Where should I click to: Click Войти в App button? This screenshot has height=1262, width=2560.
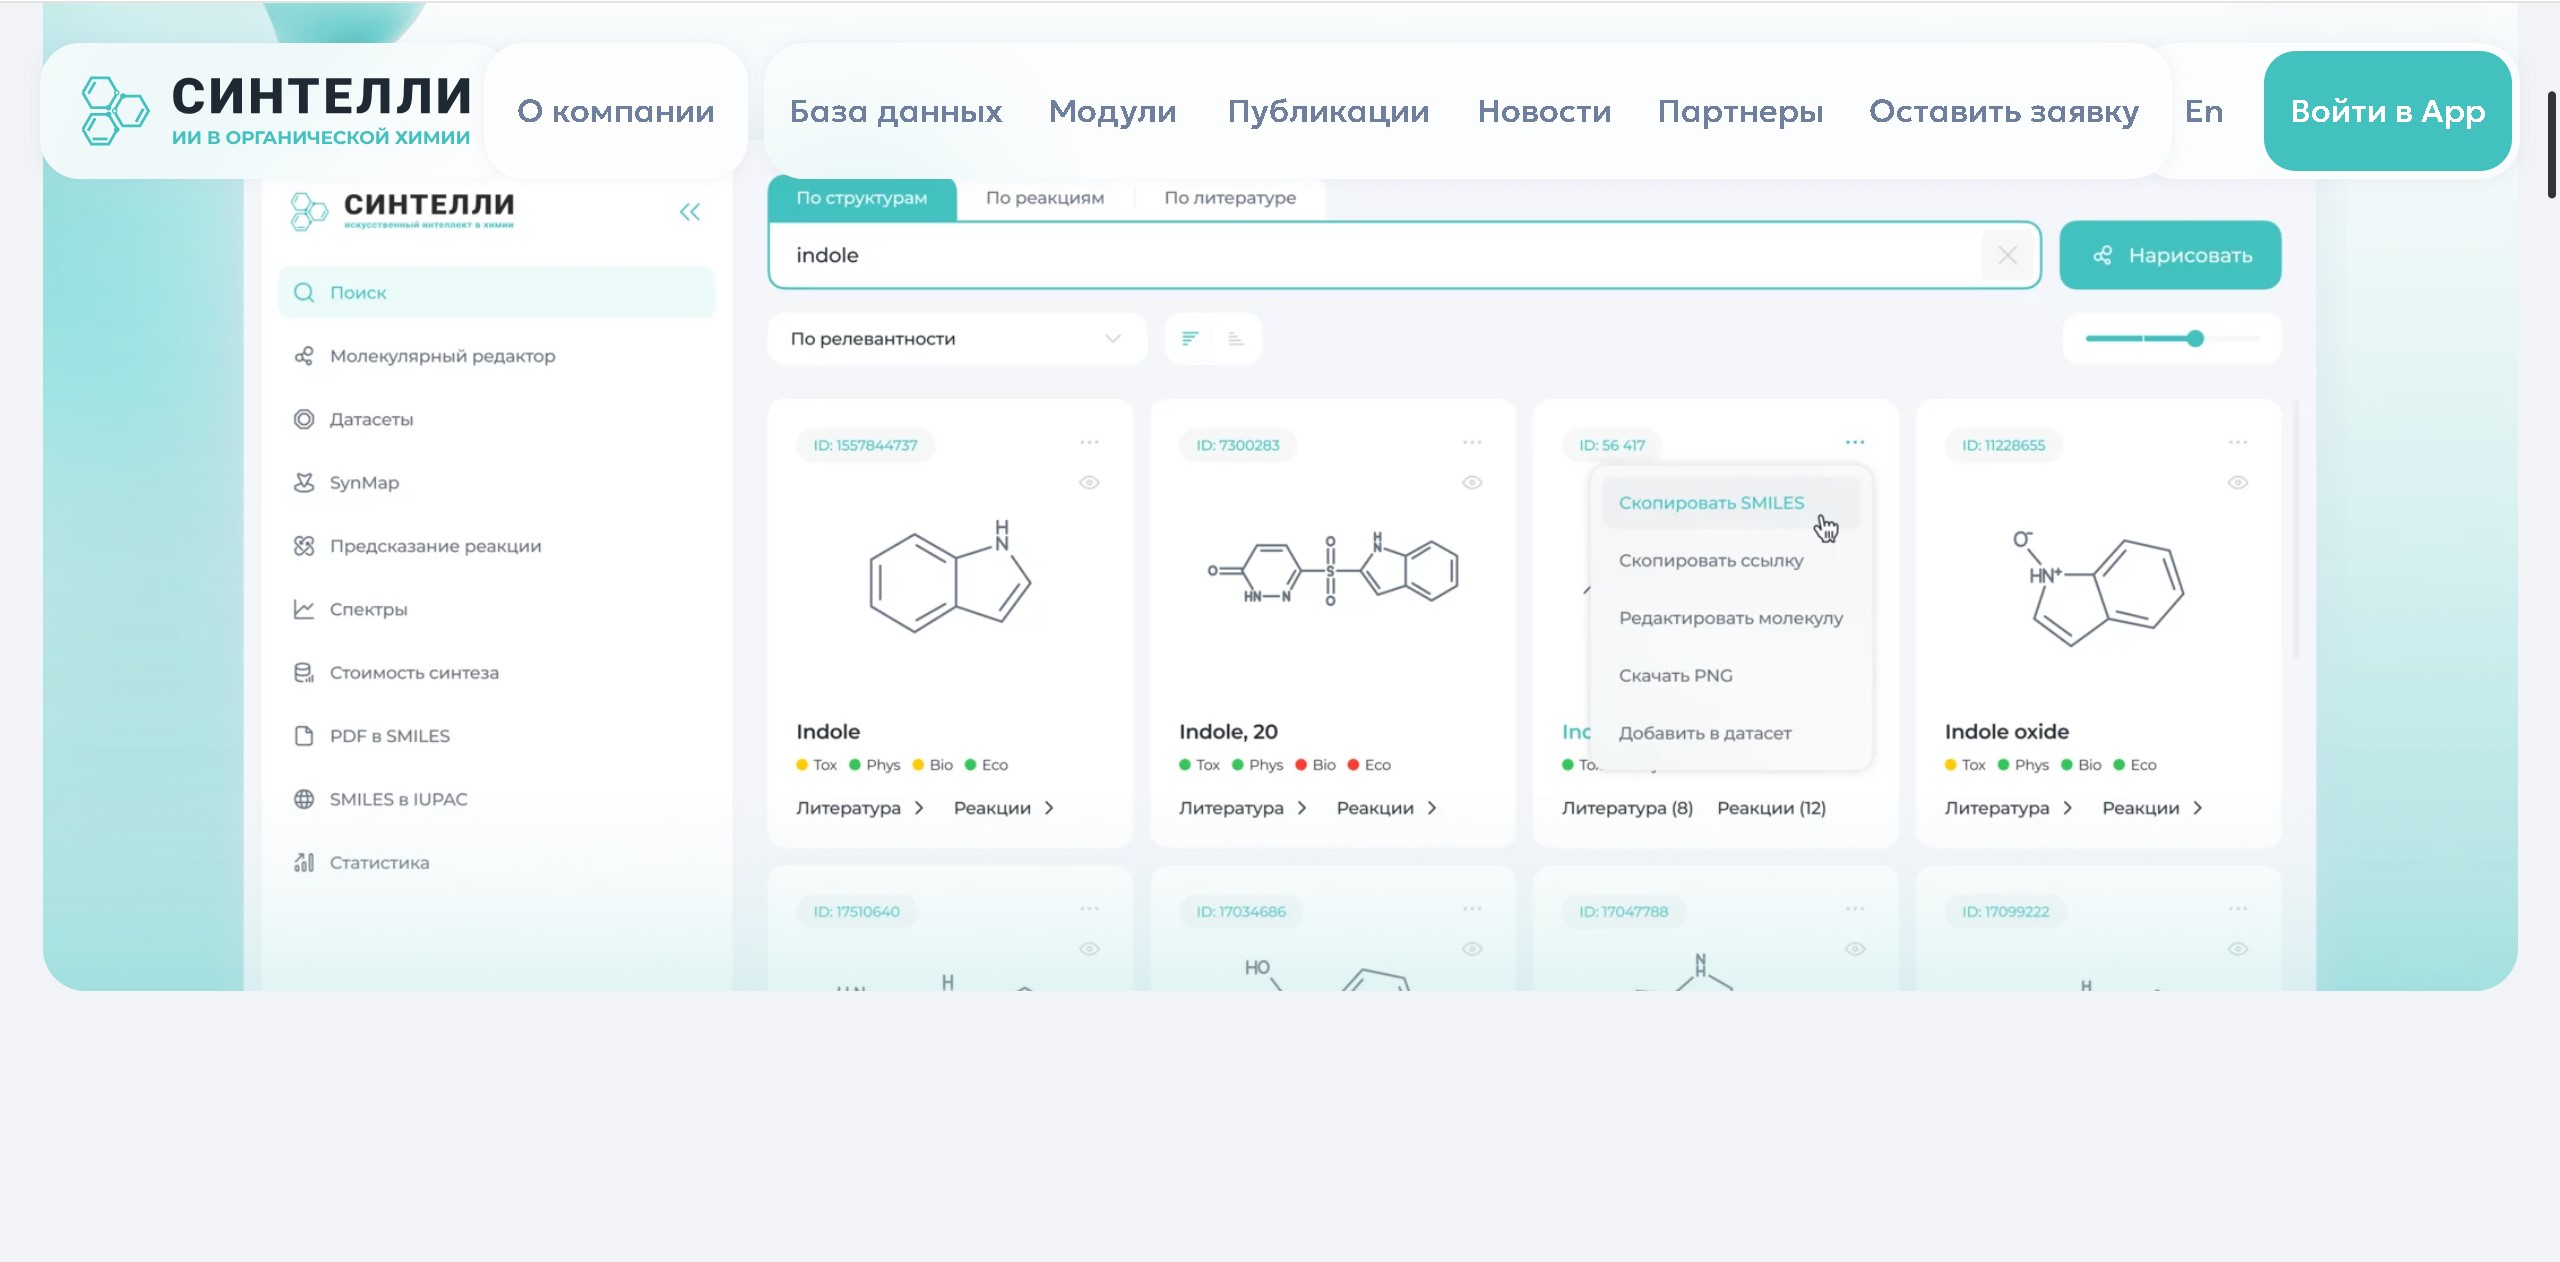tap(2387, 111)
